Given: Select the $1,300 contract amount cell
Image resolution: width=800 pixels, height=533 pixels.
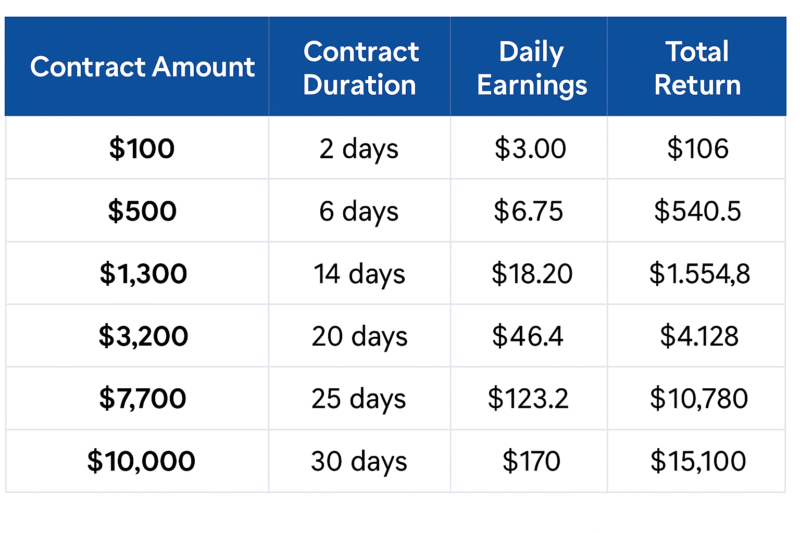Looking at the screenshot, I should point(142,274).
